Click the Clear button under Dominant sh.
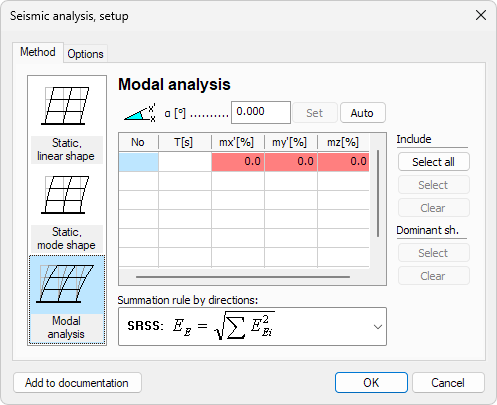 pos(433,276)
